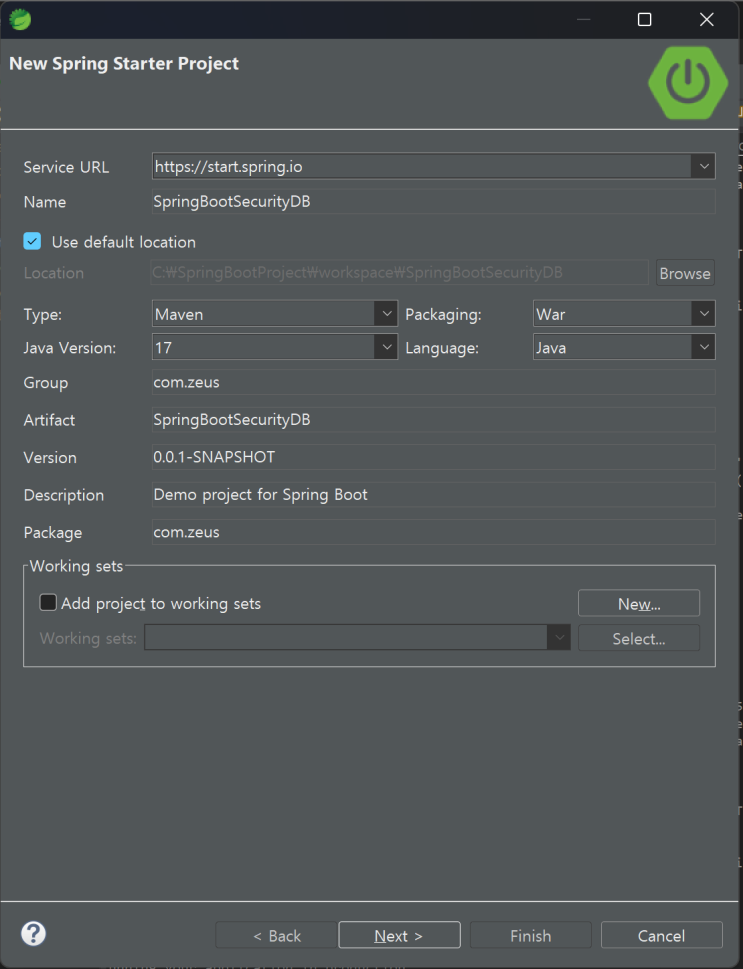The height and width of the screenshot is (969, 743).
Task: Click the Service URL text https://start.spring.io
Action: click(228, 167)
